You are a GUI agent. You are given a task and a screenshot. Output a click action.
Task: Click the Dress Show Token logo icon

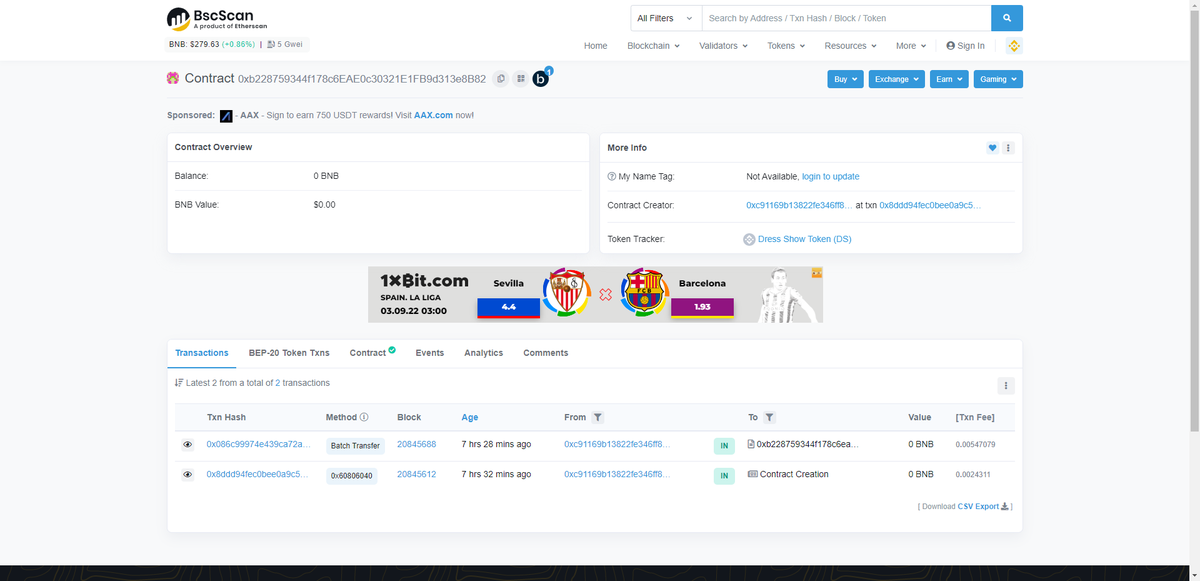pyautogui.click(x=749, y=239)
